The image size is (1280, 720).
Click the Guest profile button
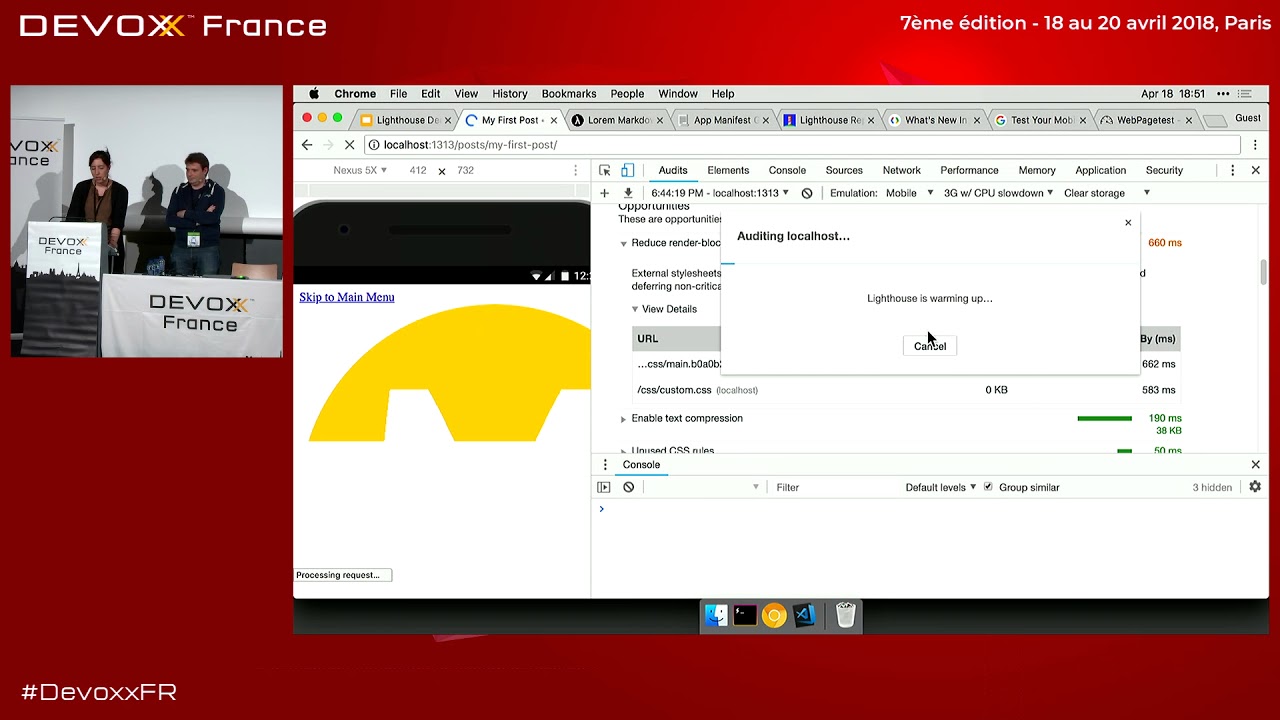(x=1248, y=118)
